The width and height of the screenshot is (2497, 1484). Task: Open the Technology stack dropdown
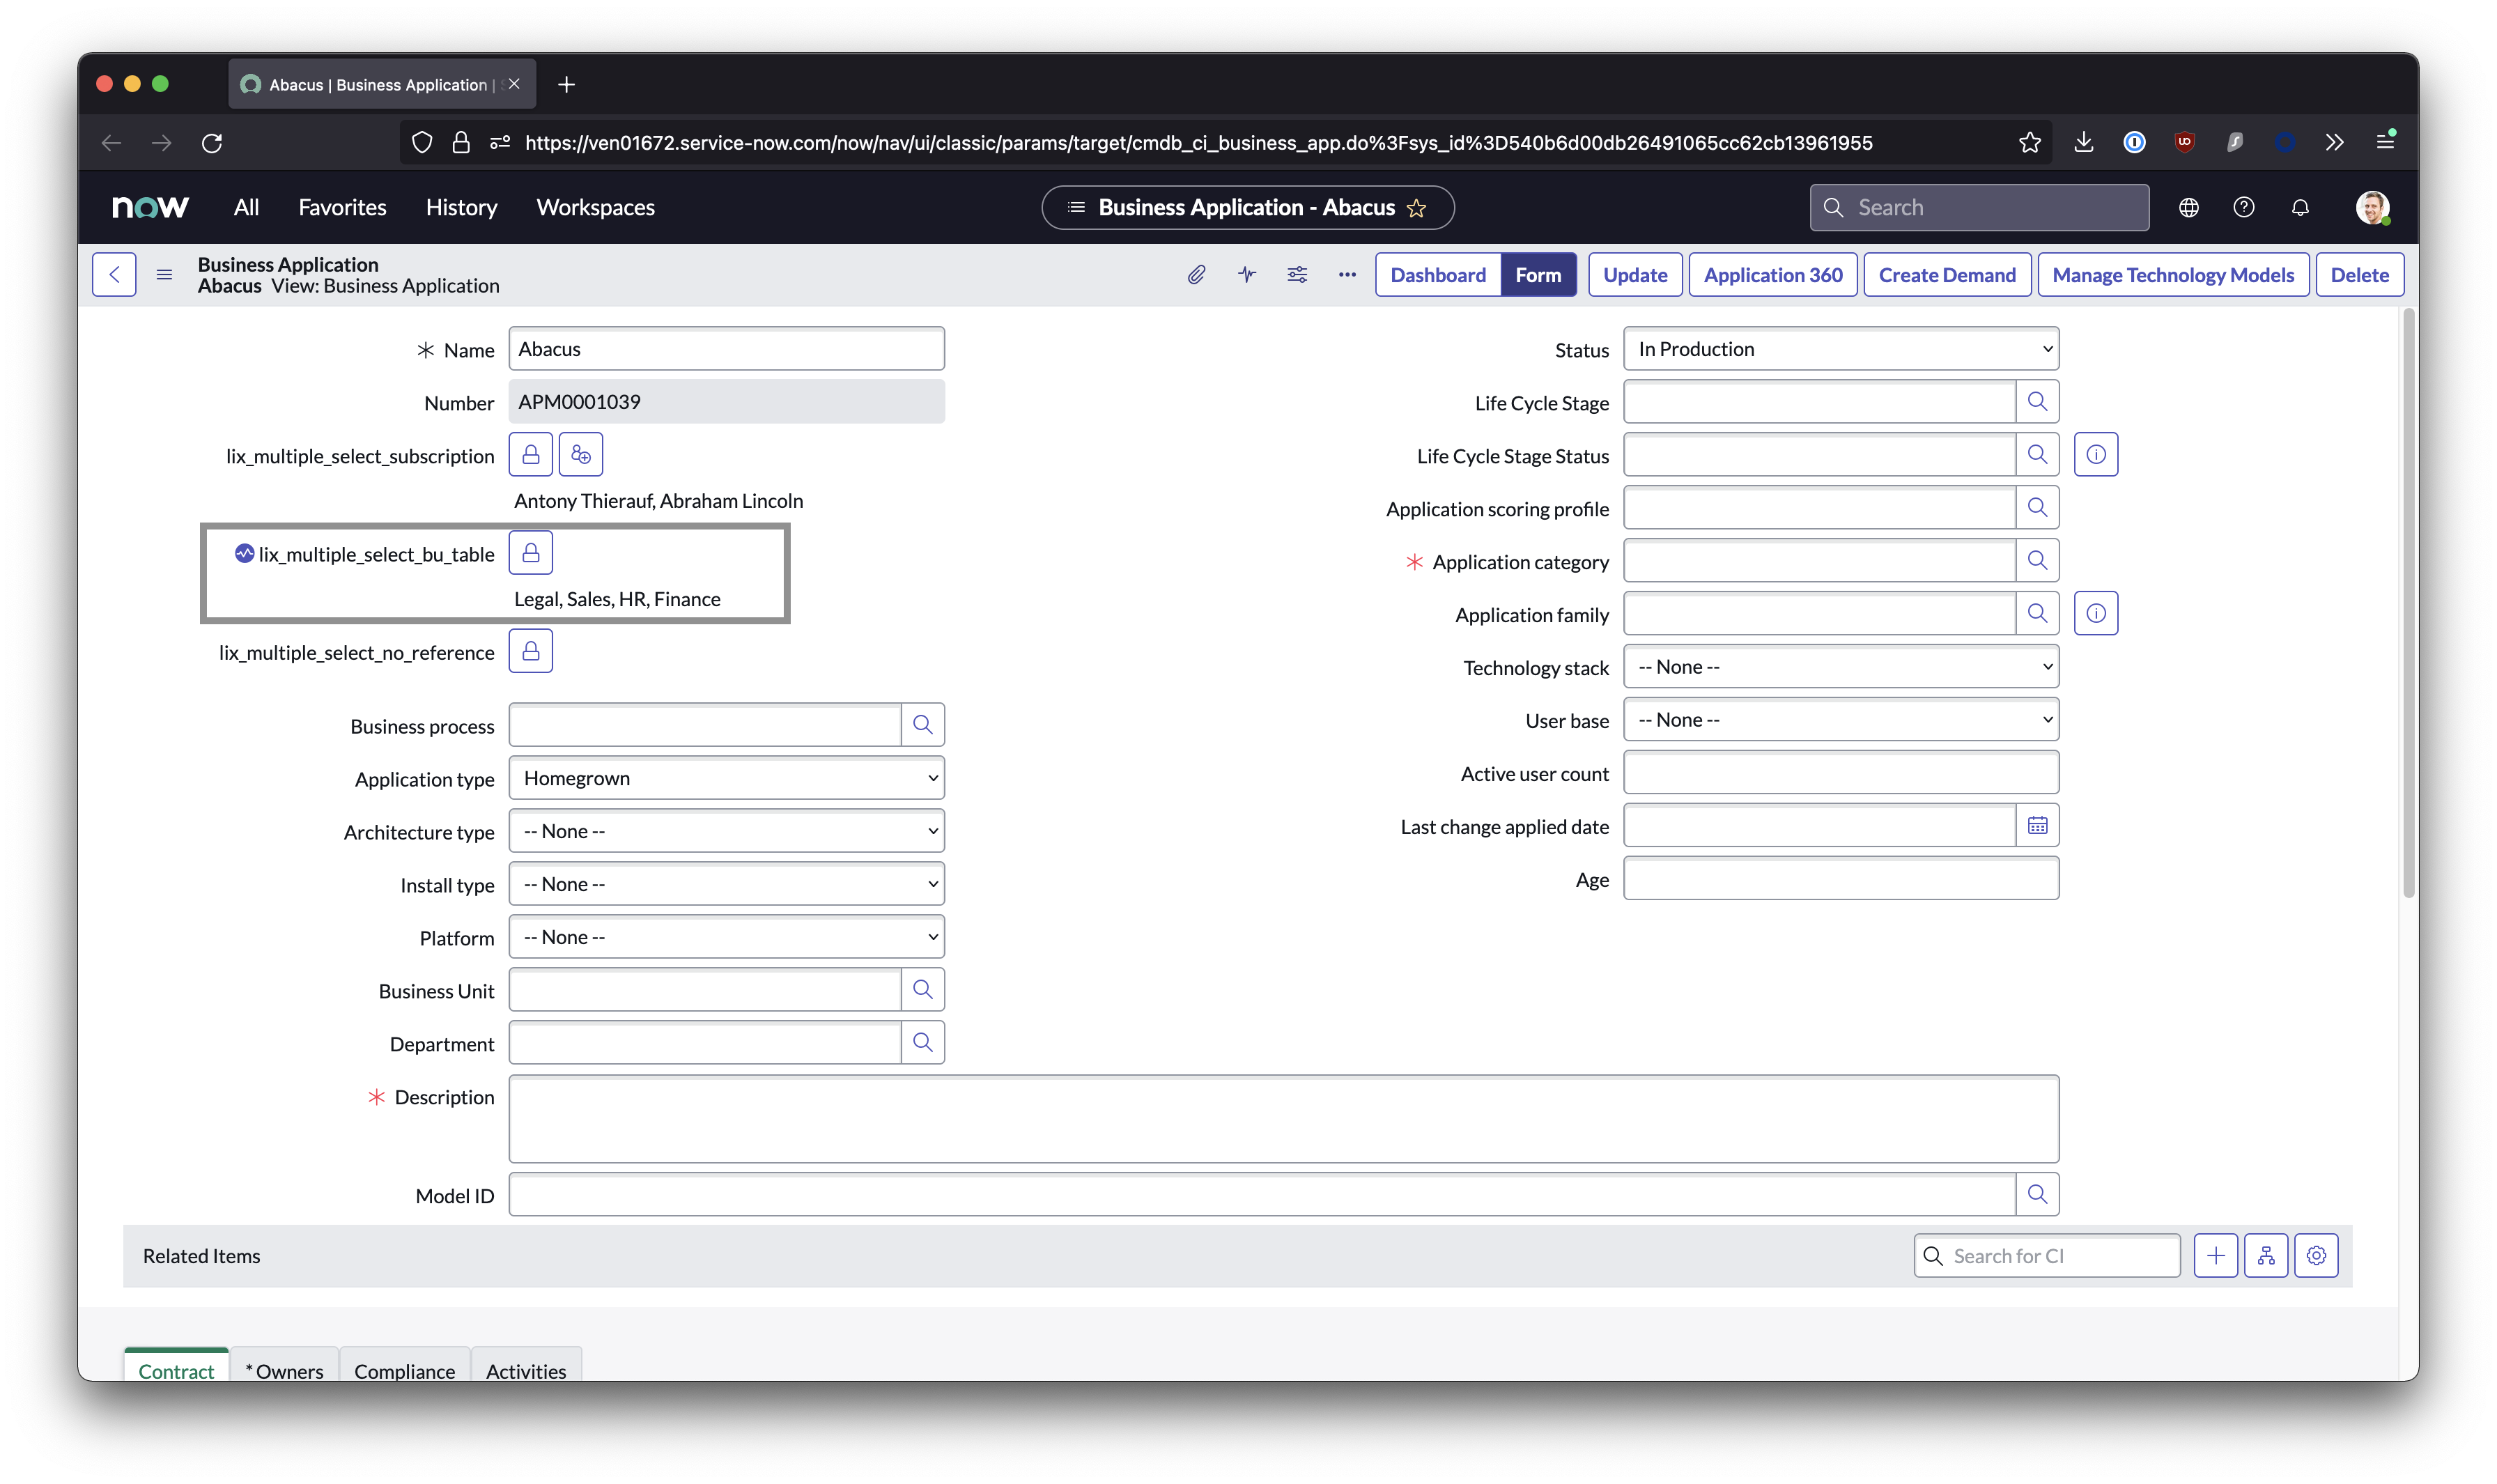coord(1840,667)
